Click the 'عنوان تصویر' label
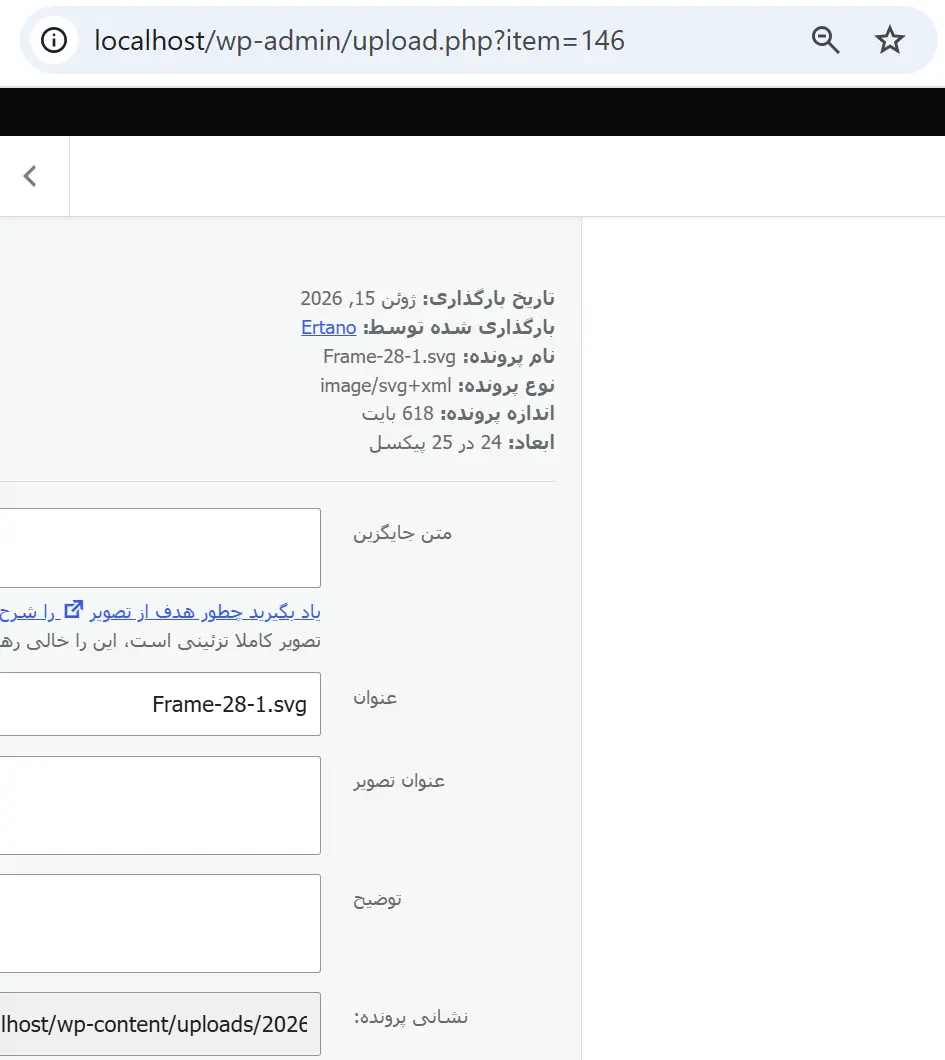This screenshot has height=1060, width=945. click(x=399, y=781)
